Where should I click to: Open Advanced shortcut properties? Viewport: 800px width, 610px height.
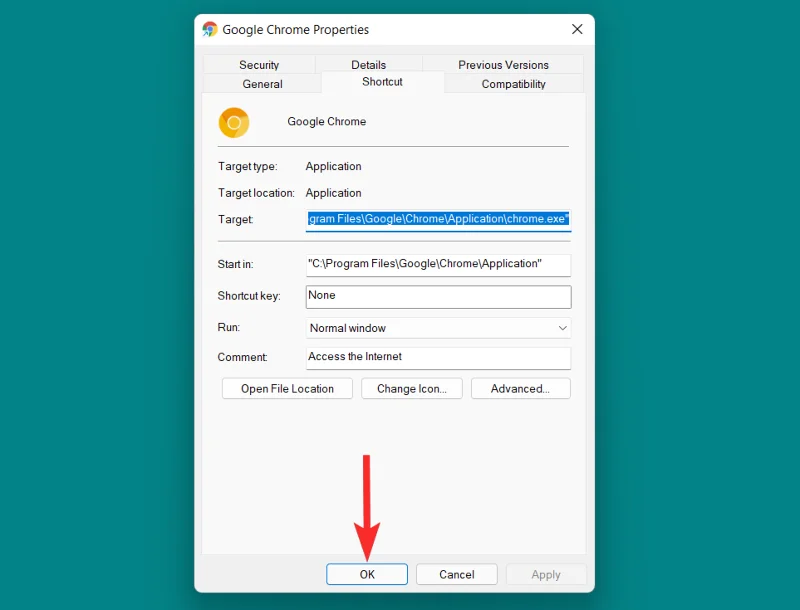520,388
